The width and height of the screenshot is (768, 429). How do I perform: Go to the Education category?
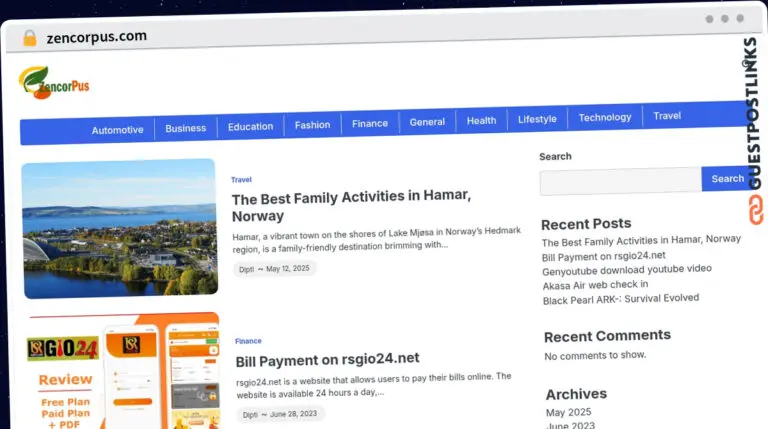pos(250,127)
